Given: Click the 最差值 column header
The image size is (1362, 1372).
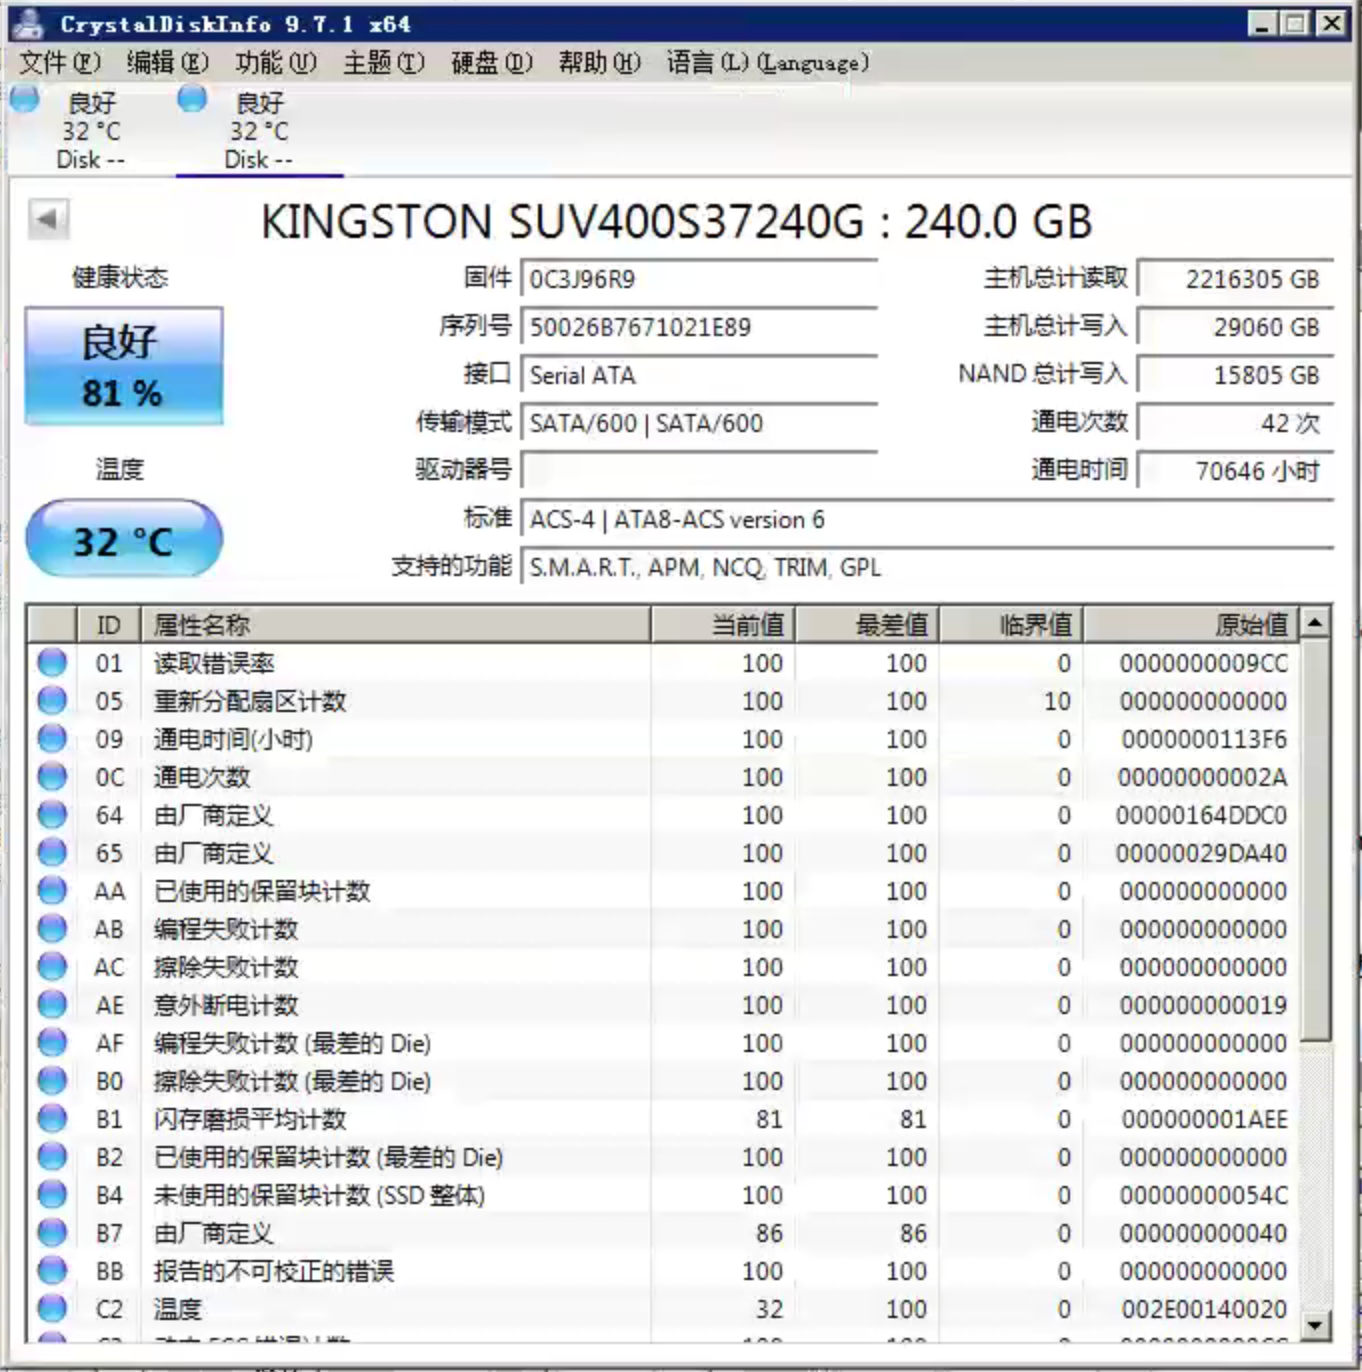Looking at the screenshot, I should tap(867, 625).
